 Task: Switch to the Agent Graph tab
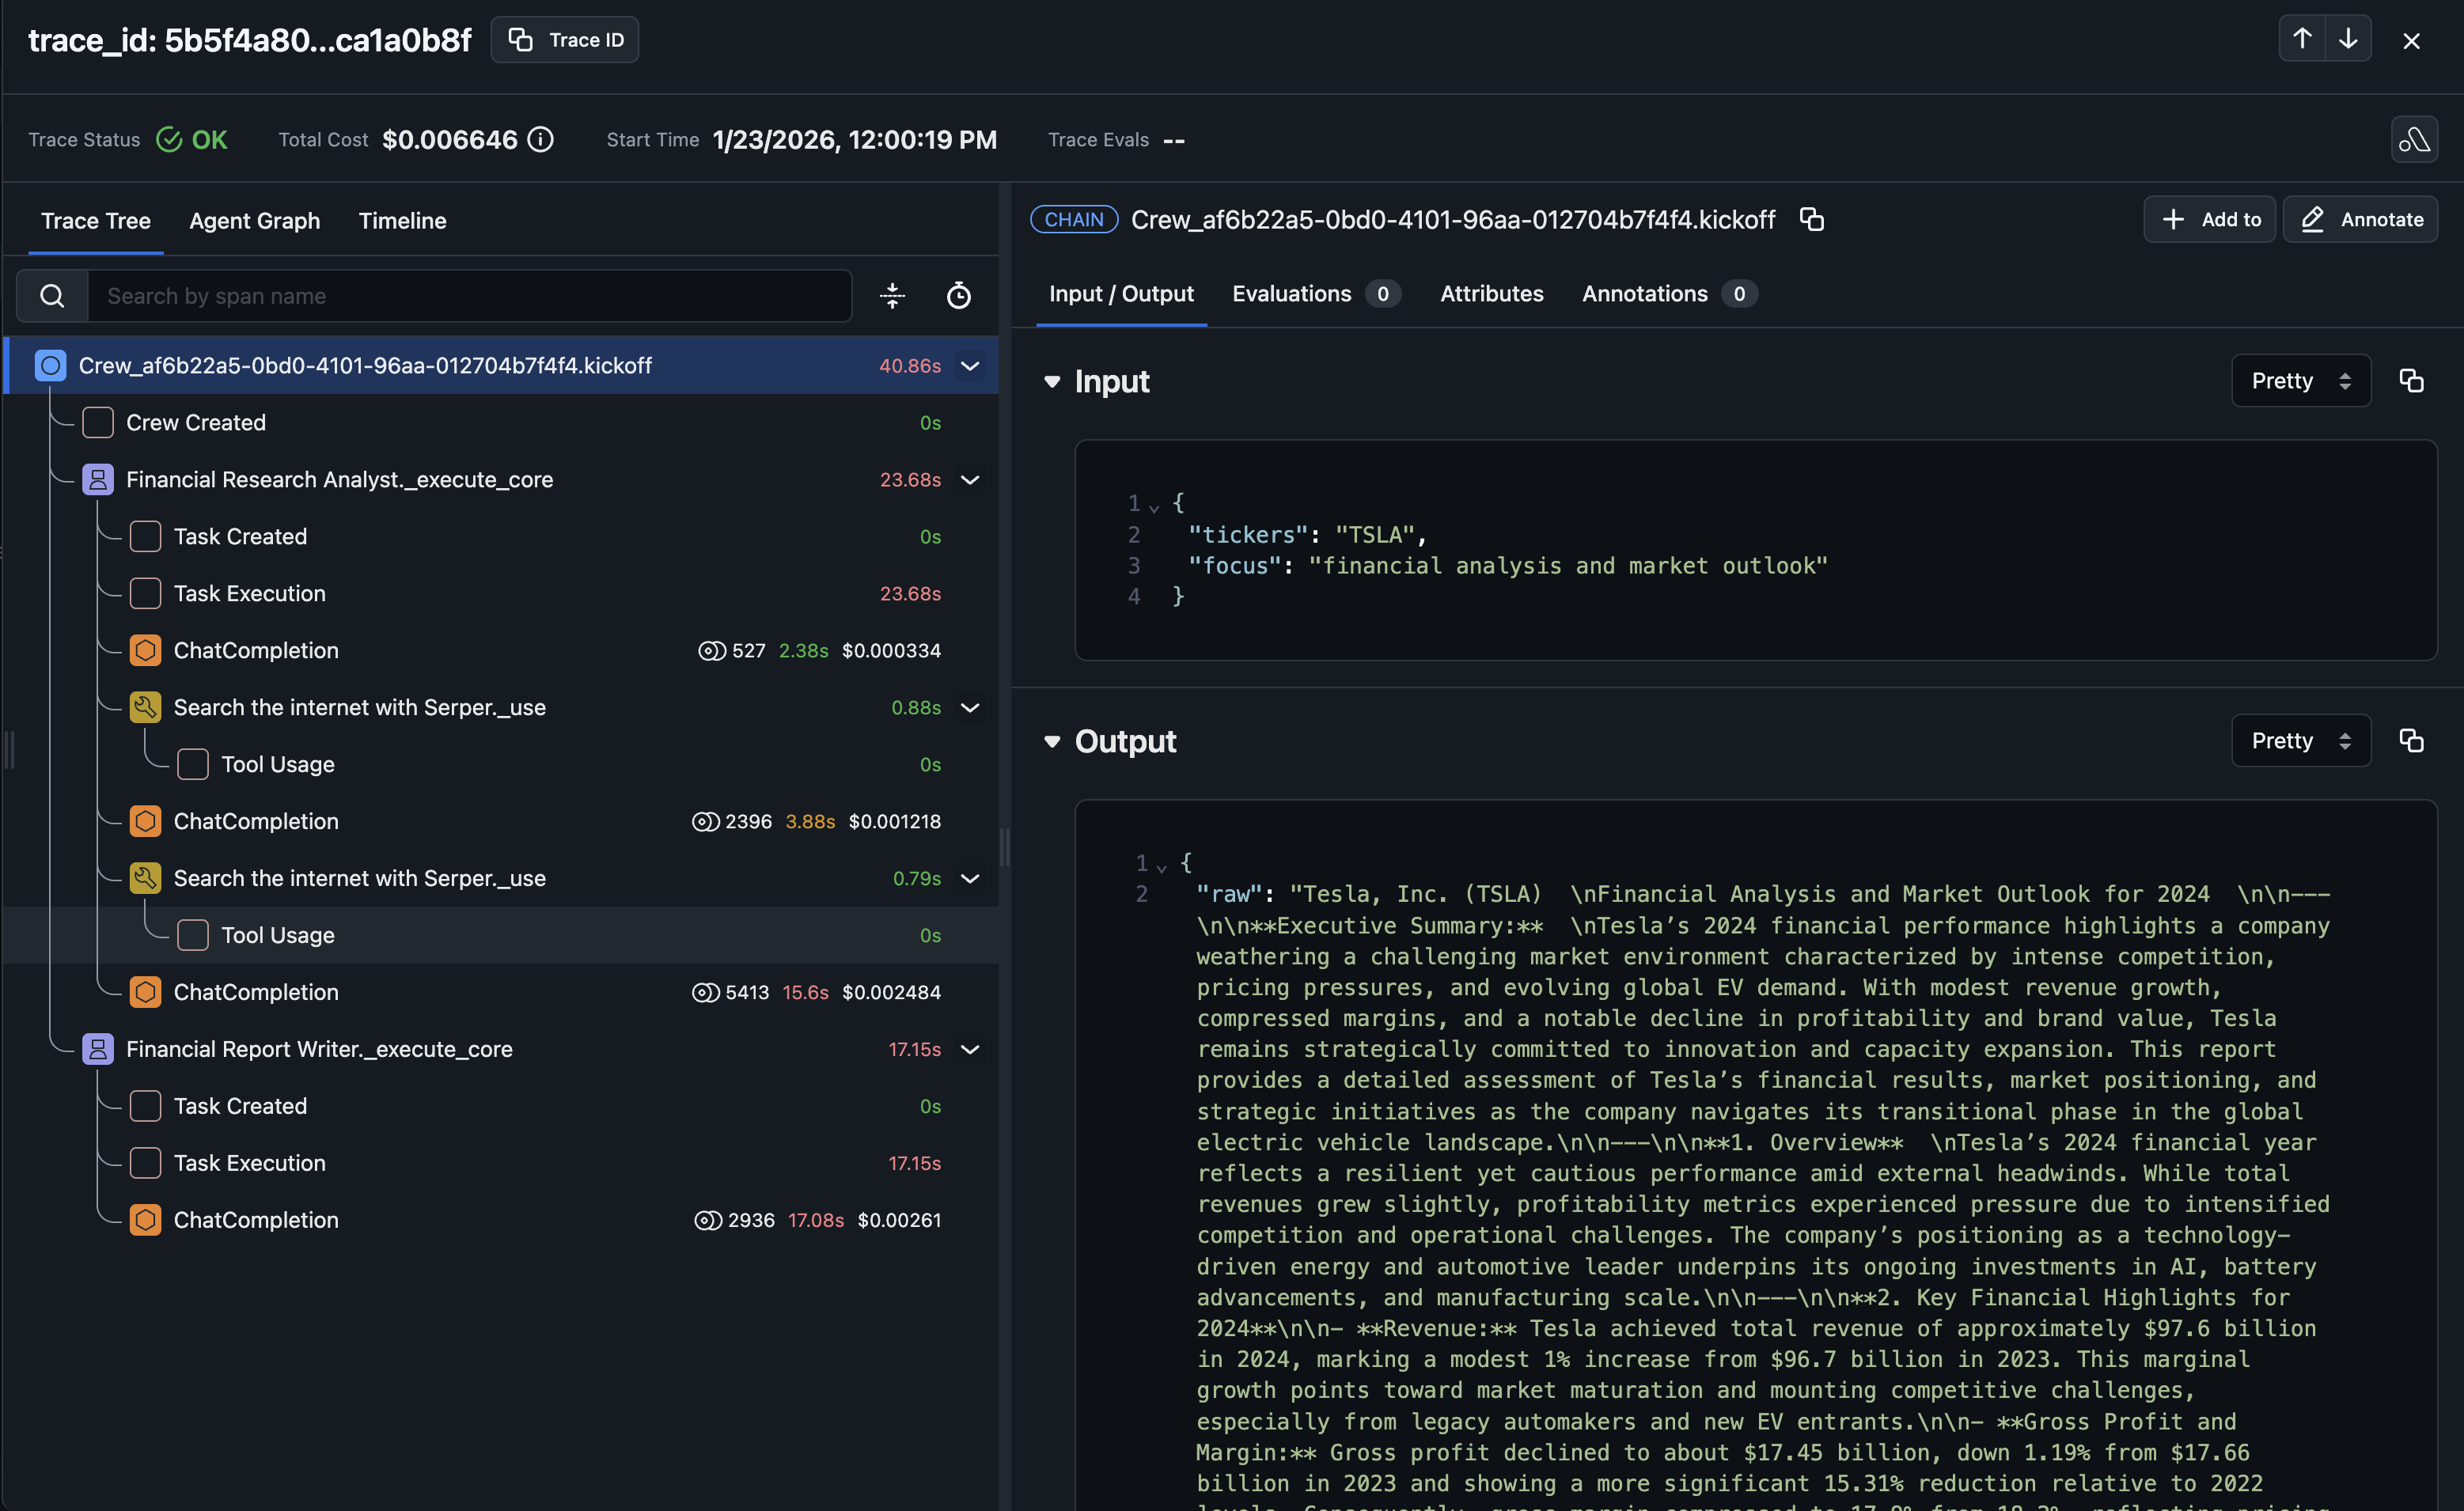[x=255, y=221]
